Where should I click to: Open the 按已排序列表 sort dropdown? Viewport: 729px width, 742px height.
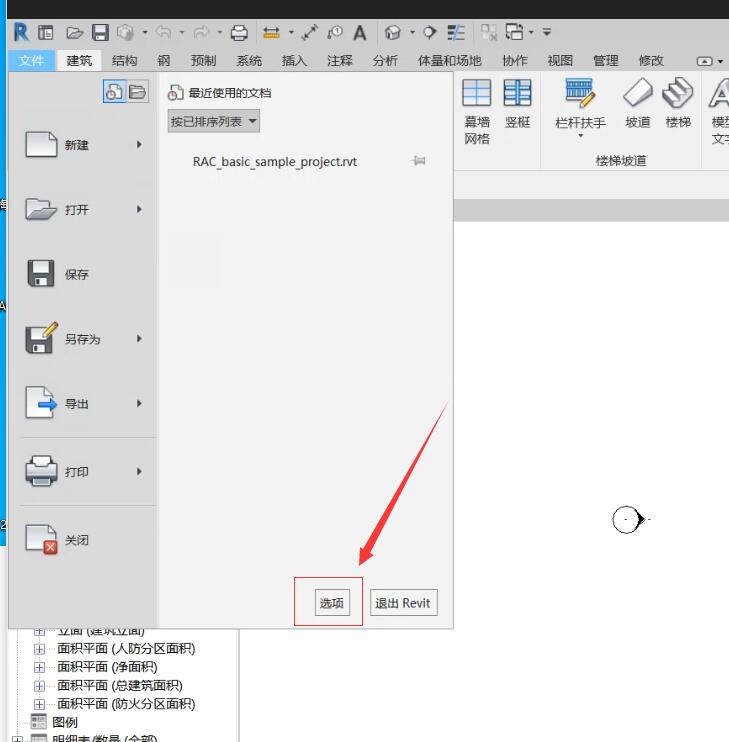tap(214, 122)
